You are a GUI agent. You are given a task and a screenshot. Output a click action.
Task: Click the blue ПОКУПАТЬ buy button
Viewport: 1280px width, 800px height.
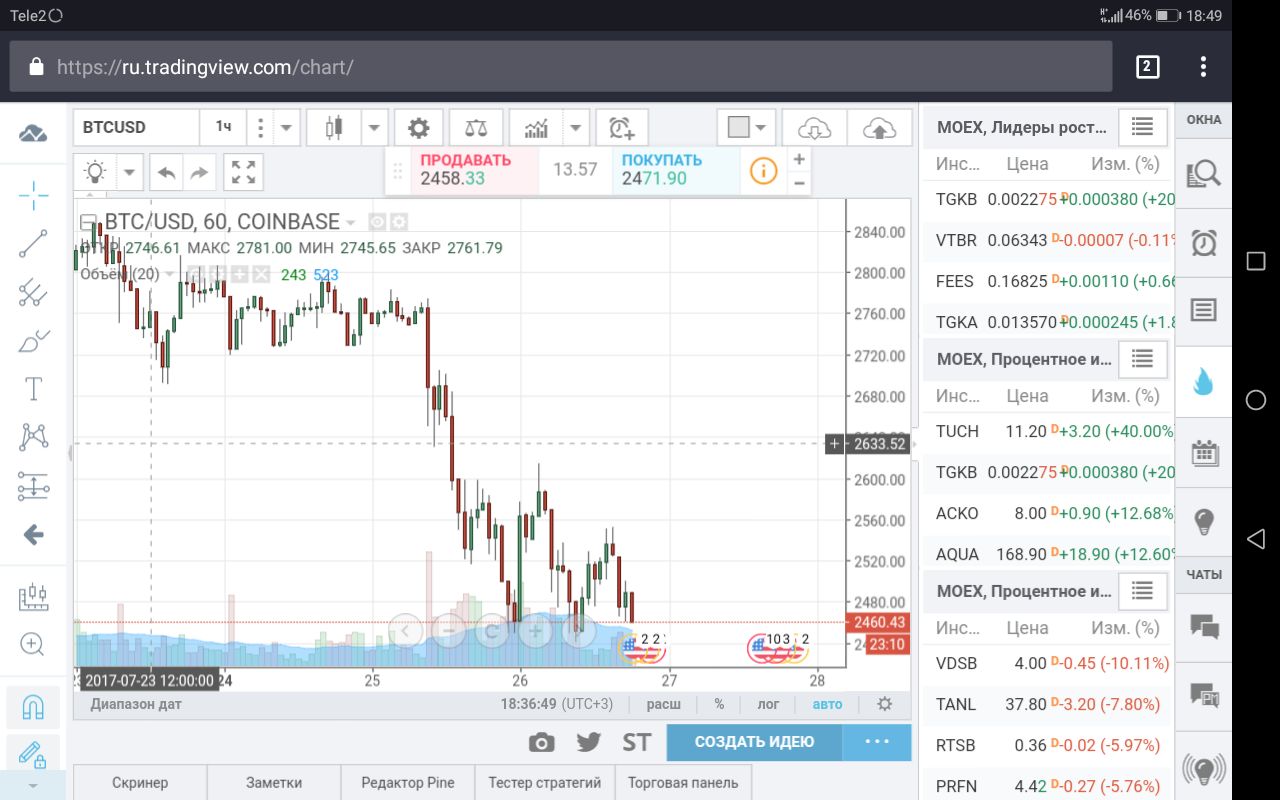tap(675, 169)
